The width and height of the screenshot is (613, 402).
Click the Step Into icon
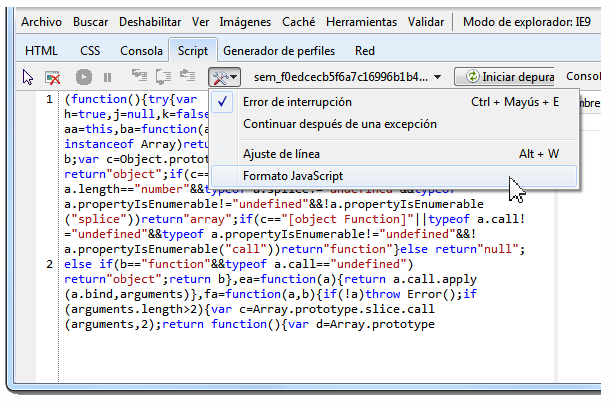[x=139, y=76]
